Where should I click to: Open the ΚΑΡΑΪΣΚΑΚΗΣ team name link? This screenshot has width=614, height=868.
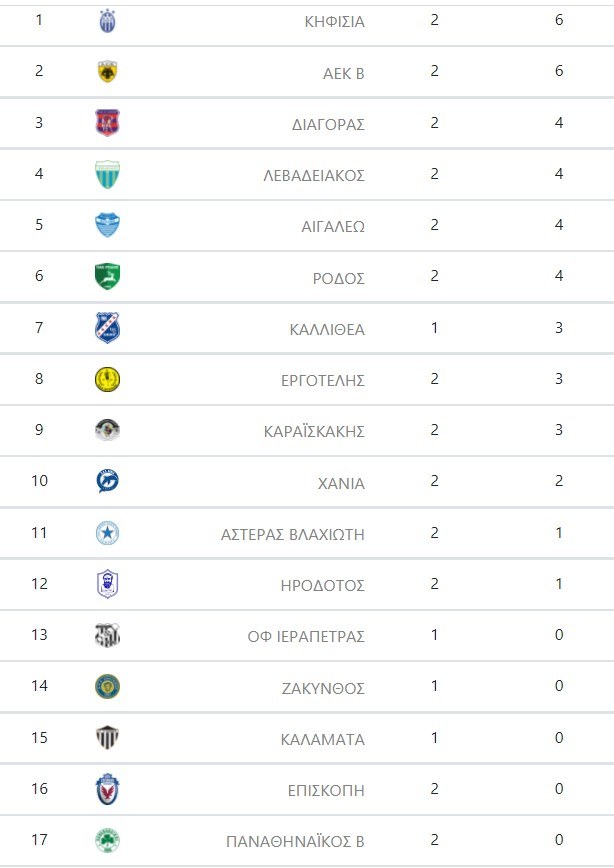(316, 432)
